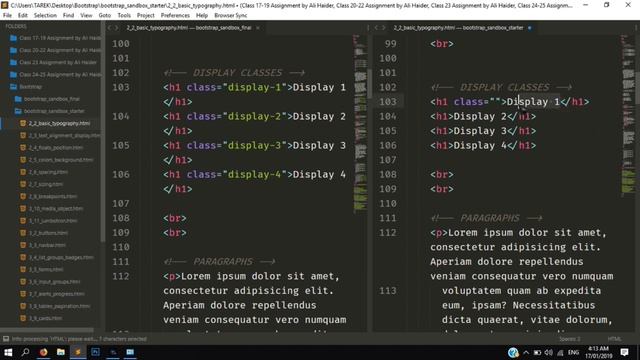Image resolution: width=640 pixels, height=360 pixels.
Task: Go to previous tab in right pane
Action: pyautogui.click(x=376, y=28)
